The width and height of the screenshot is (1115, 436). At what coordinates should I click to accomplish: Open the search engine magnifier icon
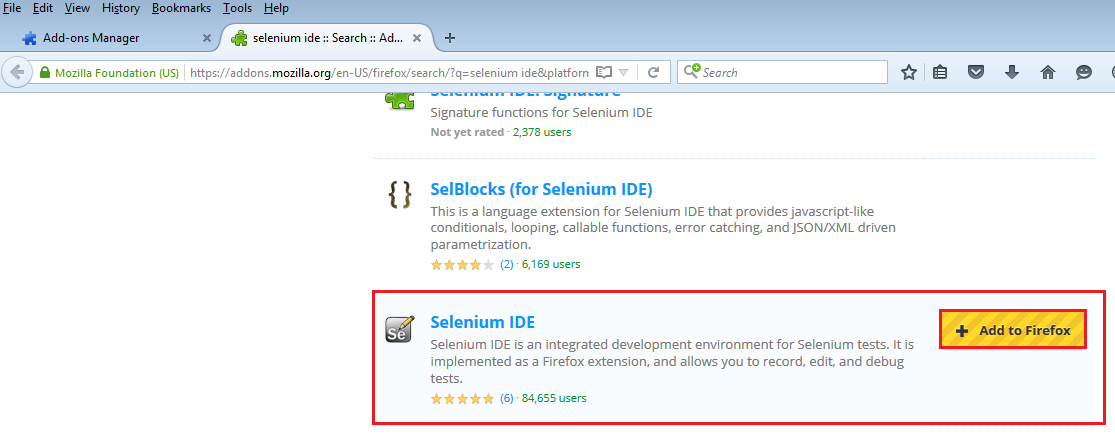click(692, 72)
